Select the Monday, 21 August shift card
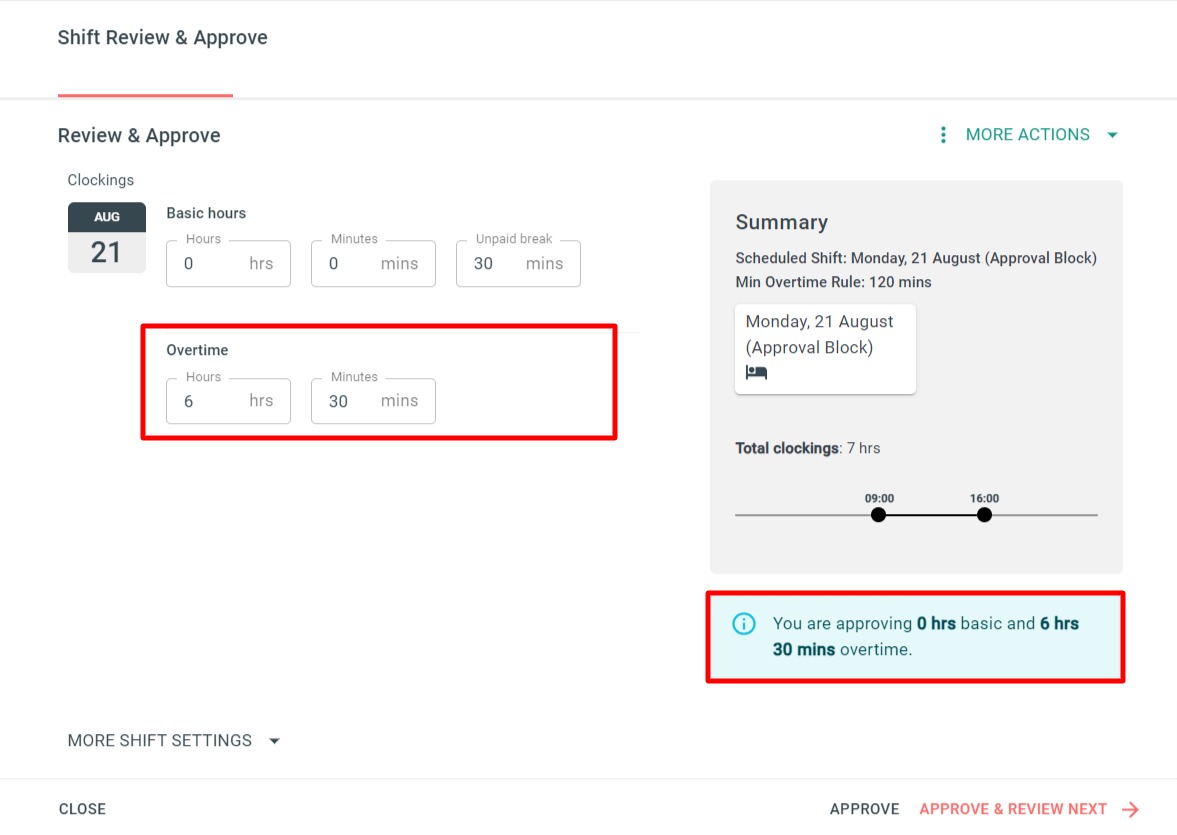The width and height of the screenshot is (1177, 835). [x=824, y=348]
